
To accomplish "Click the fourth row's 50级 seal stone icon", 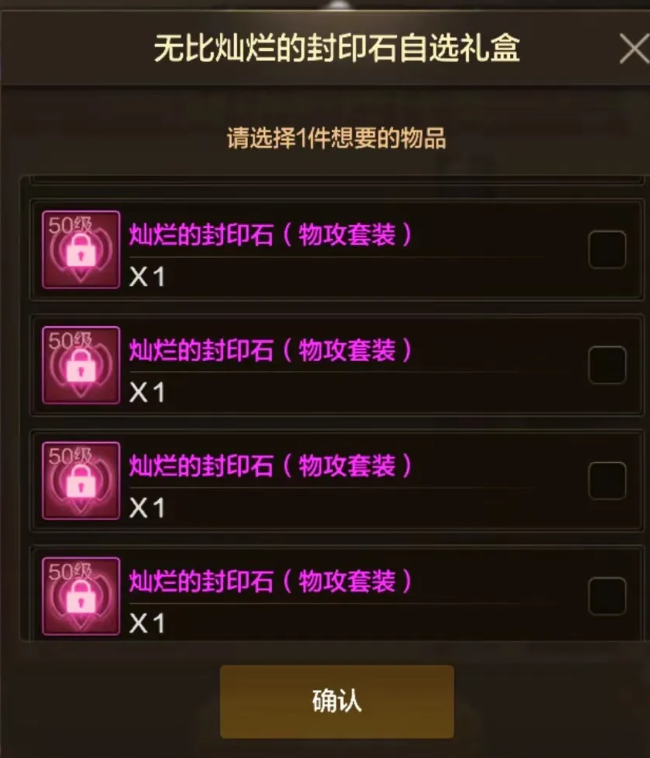I will coord(81,596).
